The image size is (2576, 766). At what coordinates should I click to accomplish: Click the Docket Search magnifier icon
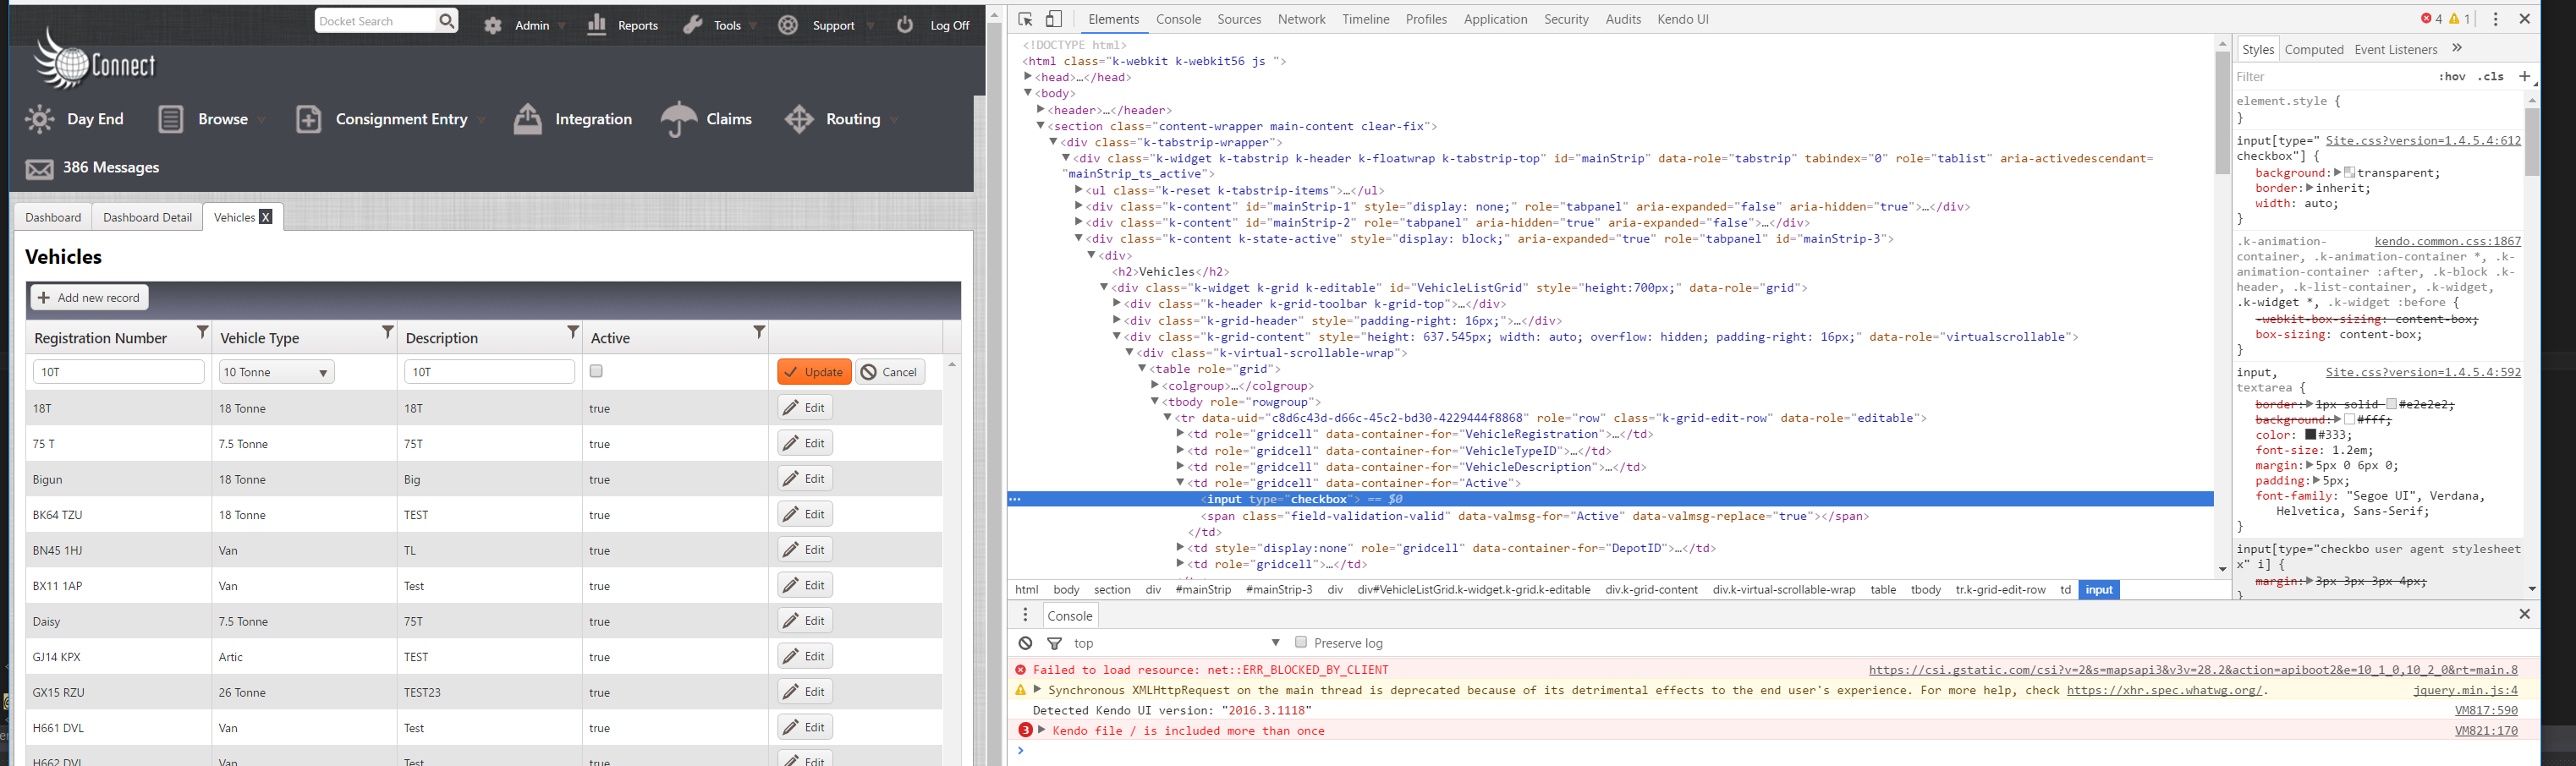tap(446, 21)
